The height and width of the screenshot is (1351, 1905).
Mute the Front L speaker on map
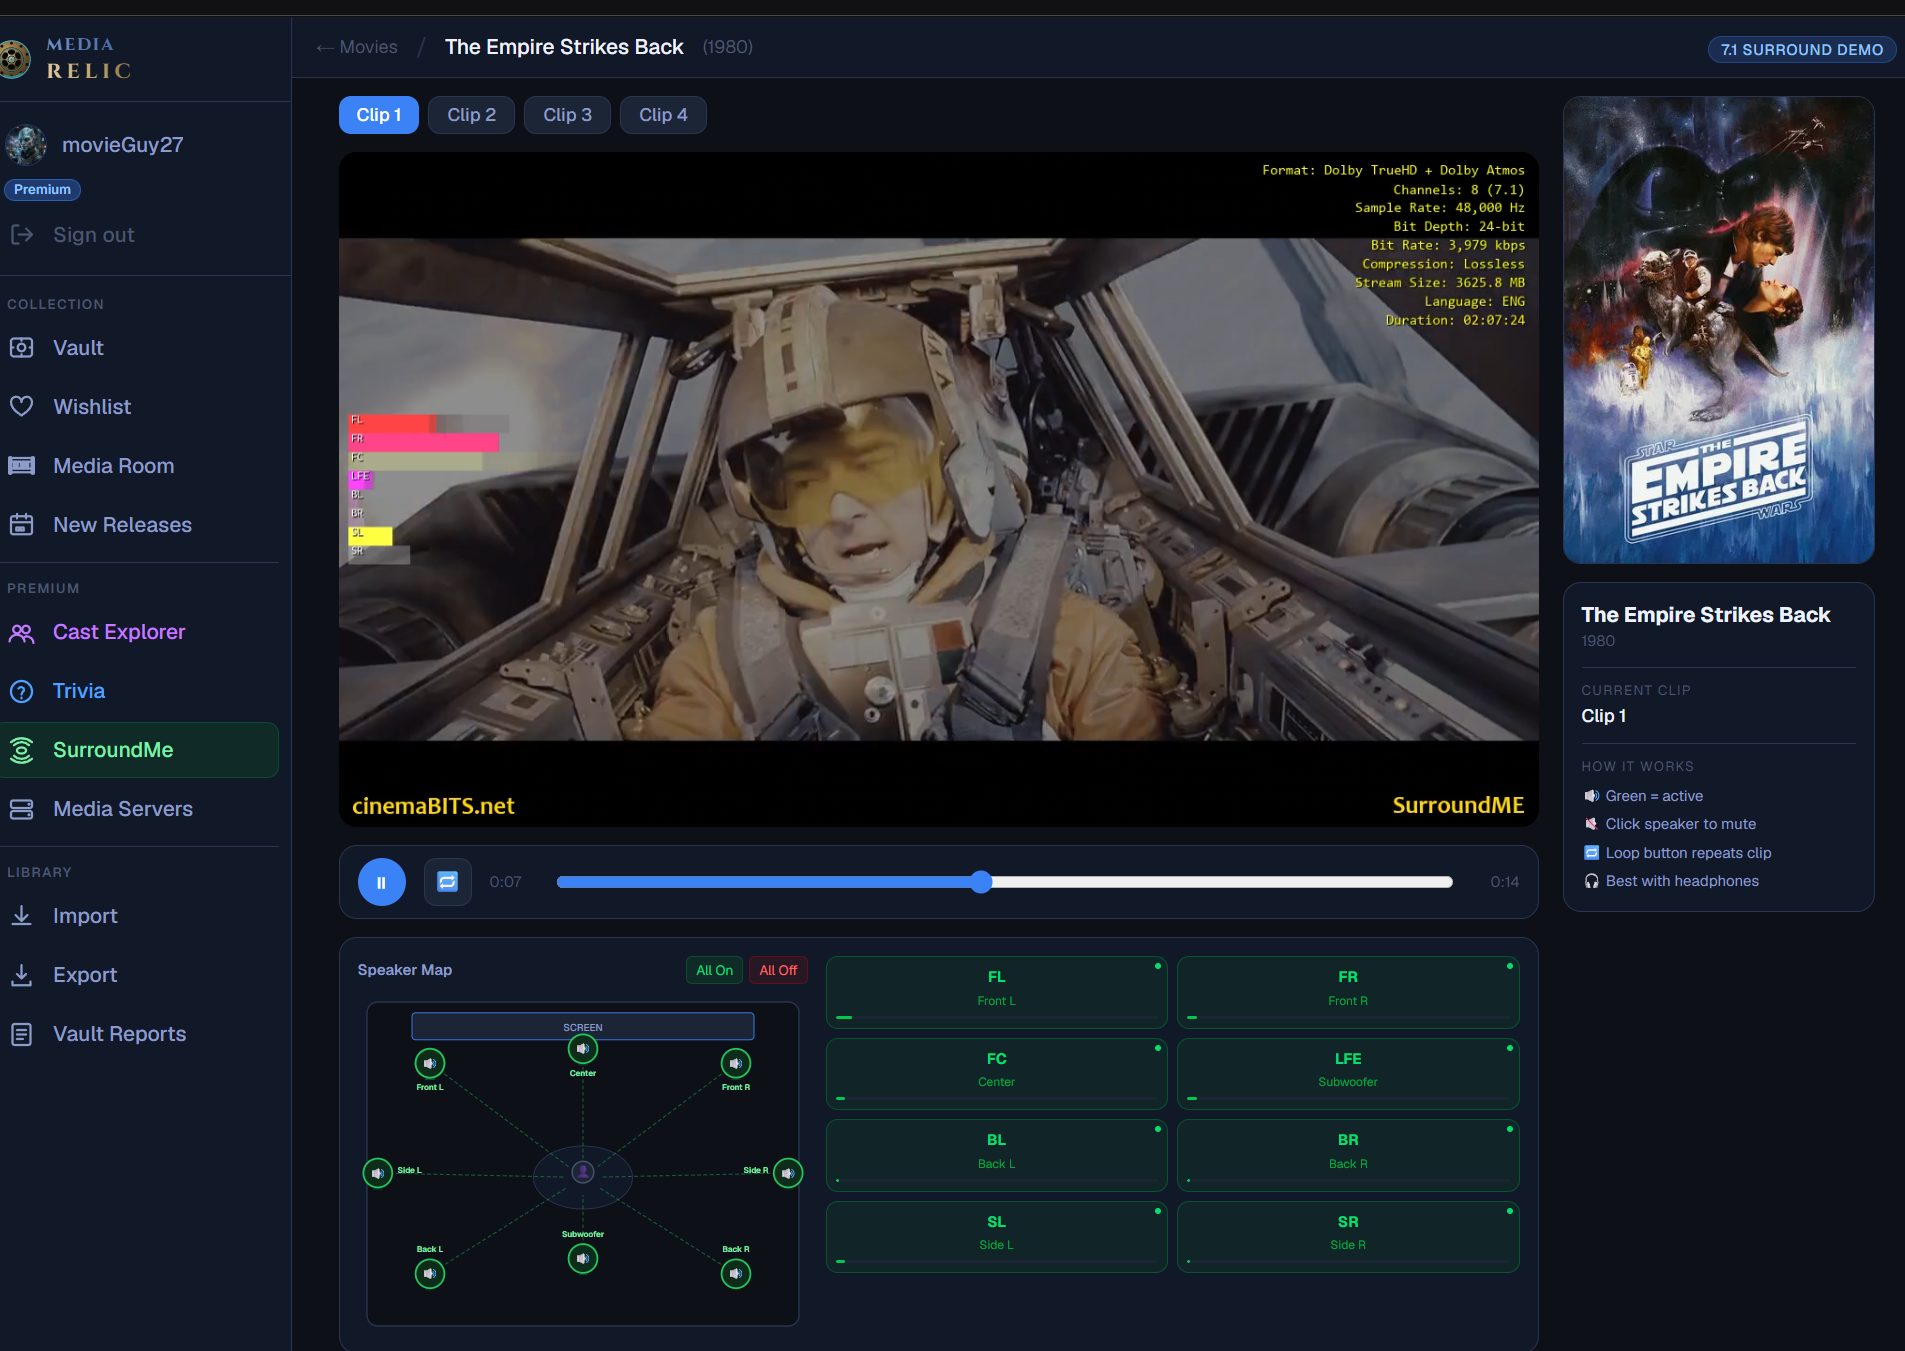point(430,1063)
